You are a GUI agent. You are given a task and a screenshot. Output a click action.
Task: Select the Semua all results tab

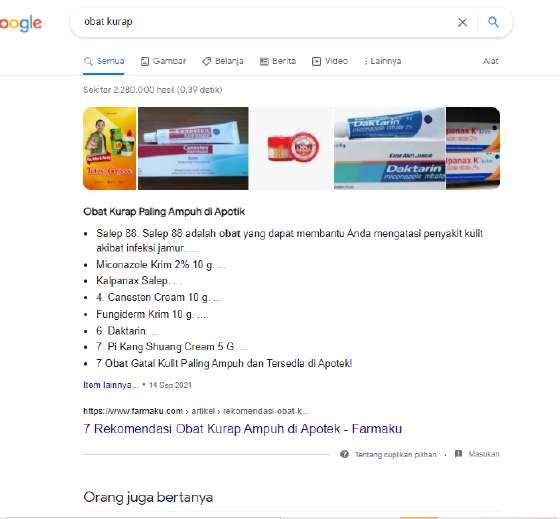(104, 61)
